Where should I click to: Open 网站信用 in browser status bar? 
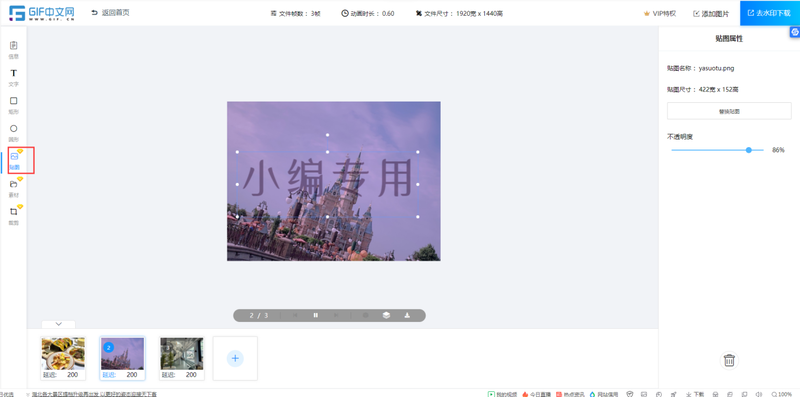604,394
